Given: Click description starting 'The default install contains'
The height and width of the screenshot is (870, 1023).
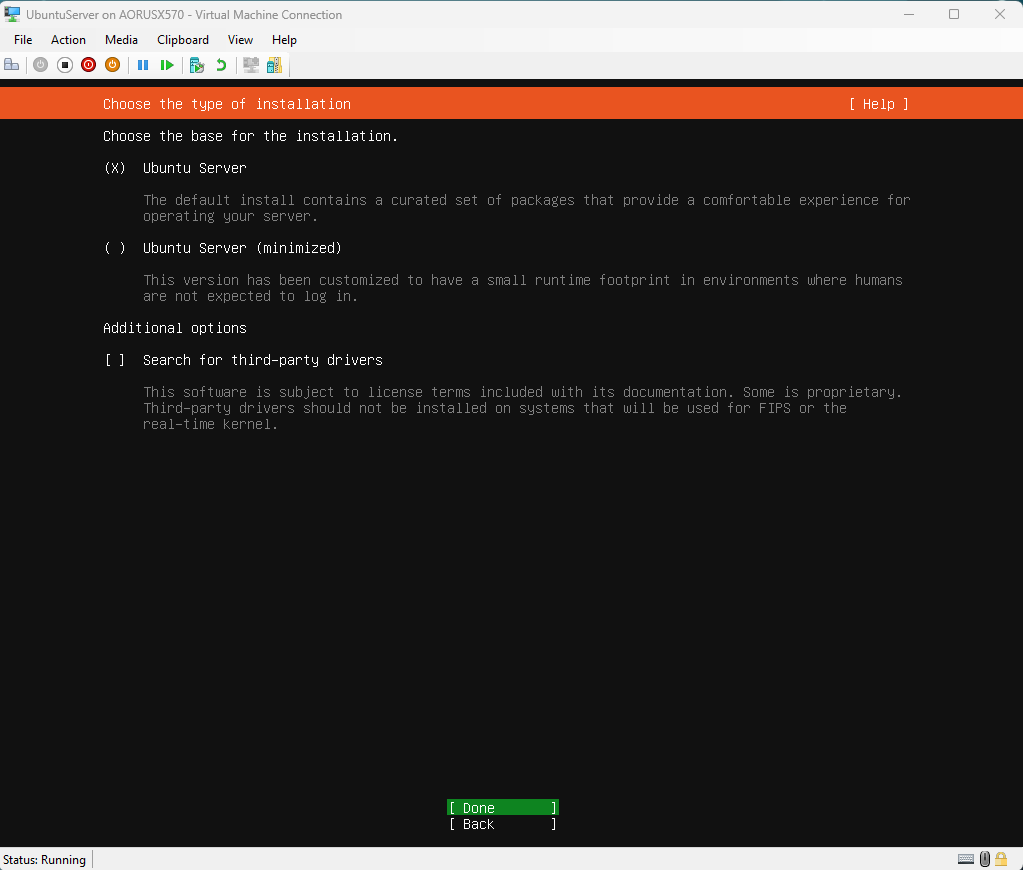Looking at the screenshot, I should 527,208.
